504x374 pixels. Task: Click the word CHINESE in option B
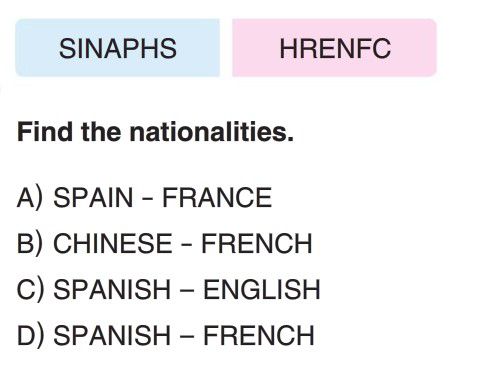113,243
